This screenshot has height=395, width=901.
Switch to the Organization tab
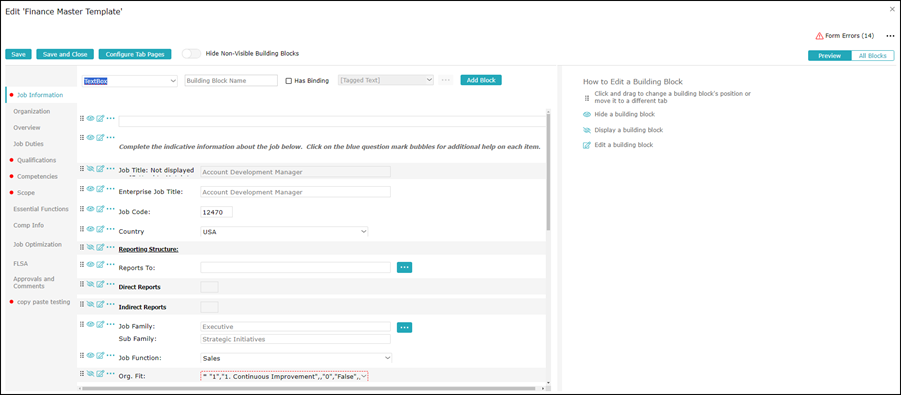point(32,112)
